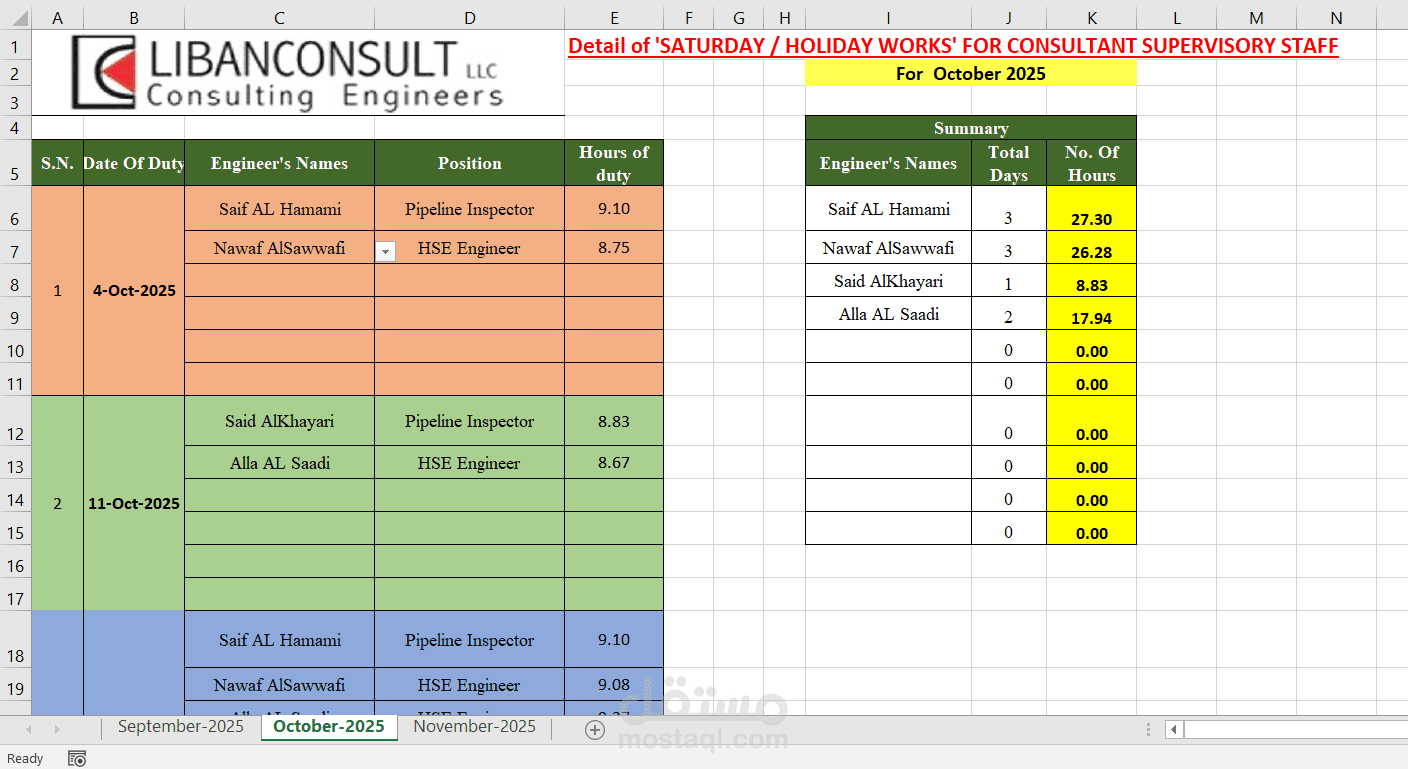Select the LIBANCONSULT logo image
Screen dimensions: 1408x769
click(288, 72)
